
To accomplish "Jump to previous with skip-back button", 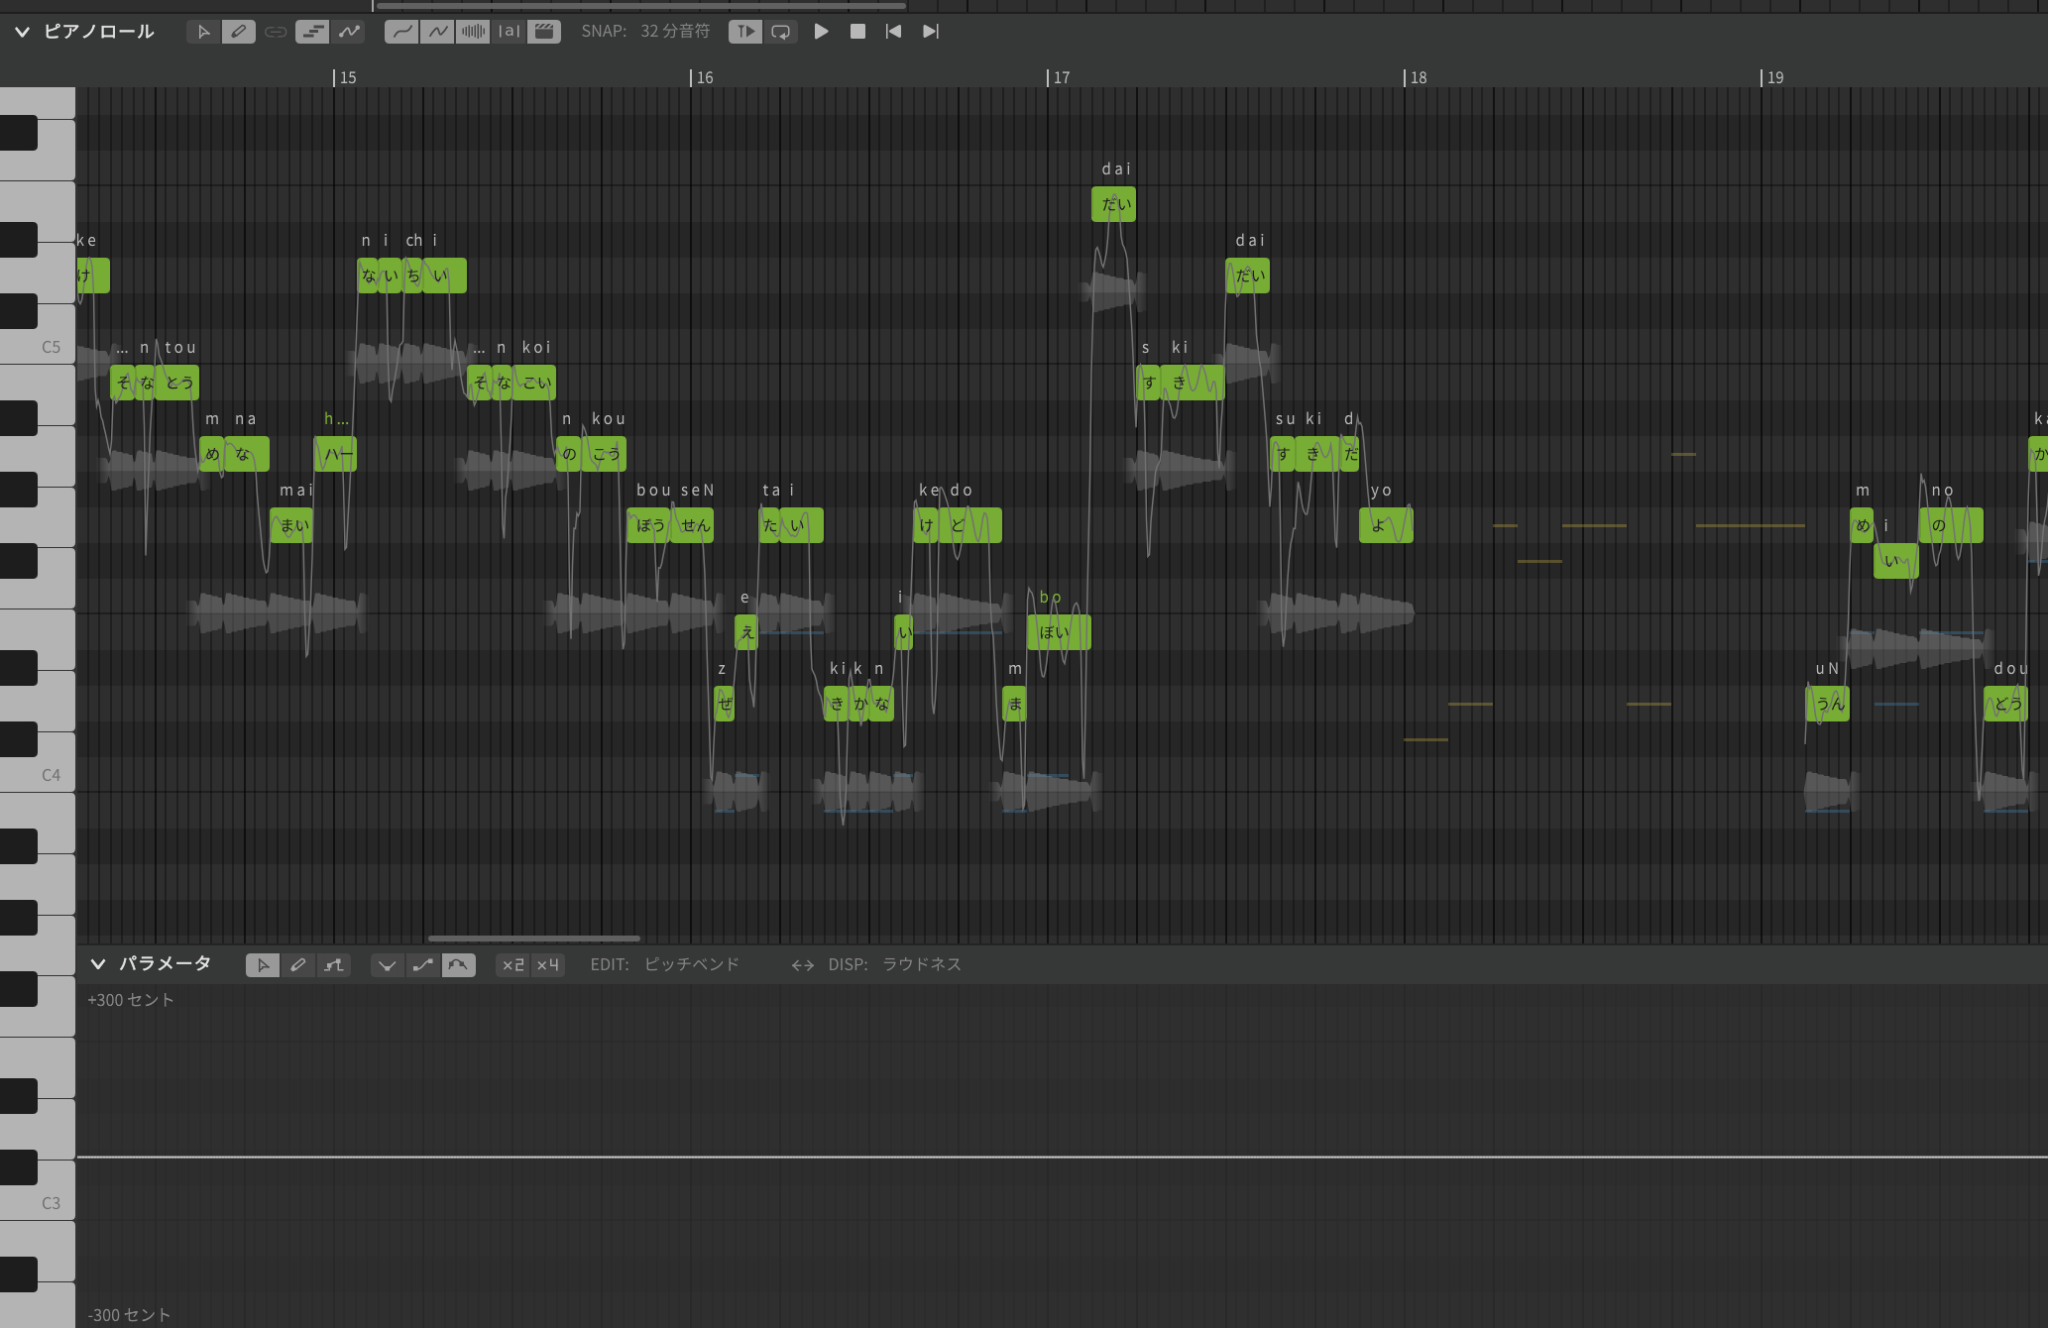I will click(893, 32).
